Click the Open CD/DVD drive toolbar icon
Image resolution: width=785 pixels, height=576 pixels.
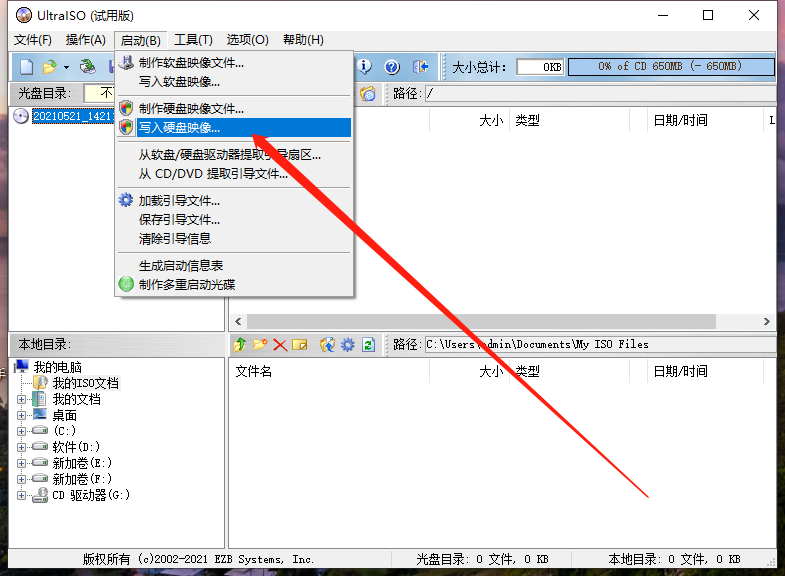click(x=88, y=67)
